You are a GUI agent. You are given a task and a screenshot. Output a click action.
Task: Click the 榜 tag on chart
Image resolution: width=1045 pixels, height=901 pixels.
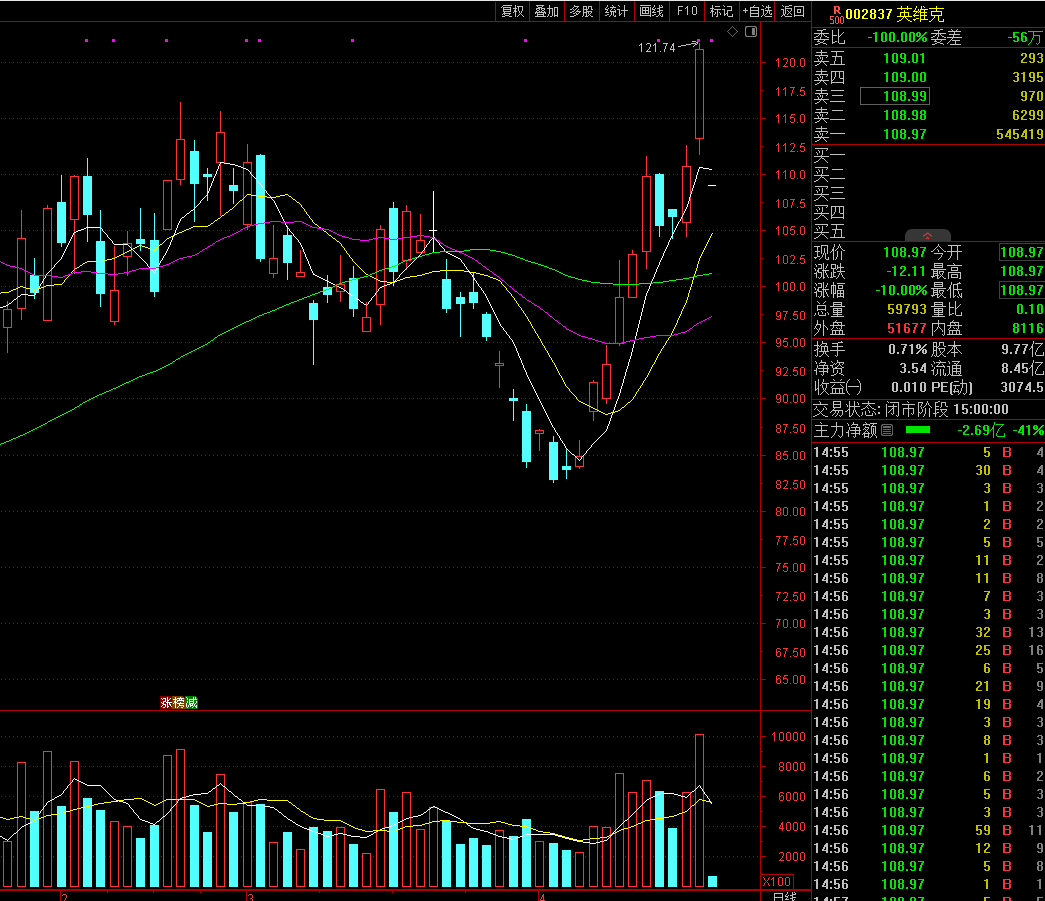click(179, 703)
